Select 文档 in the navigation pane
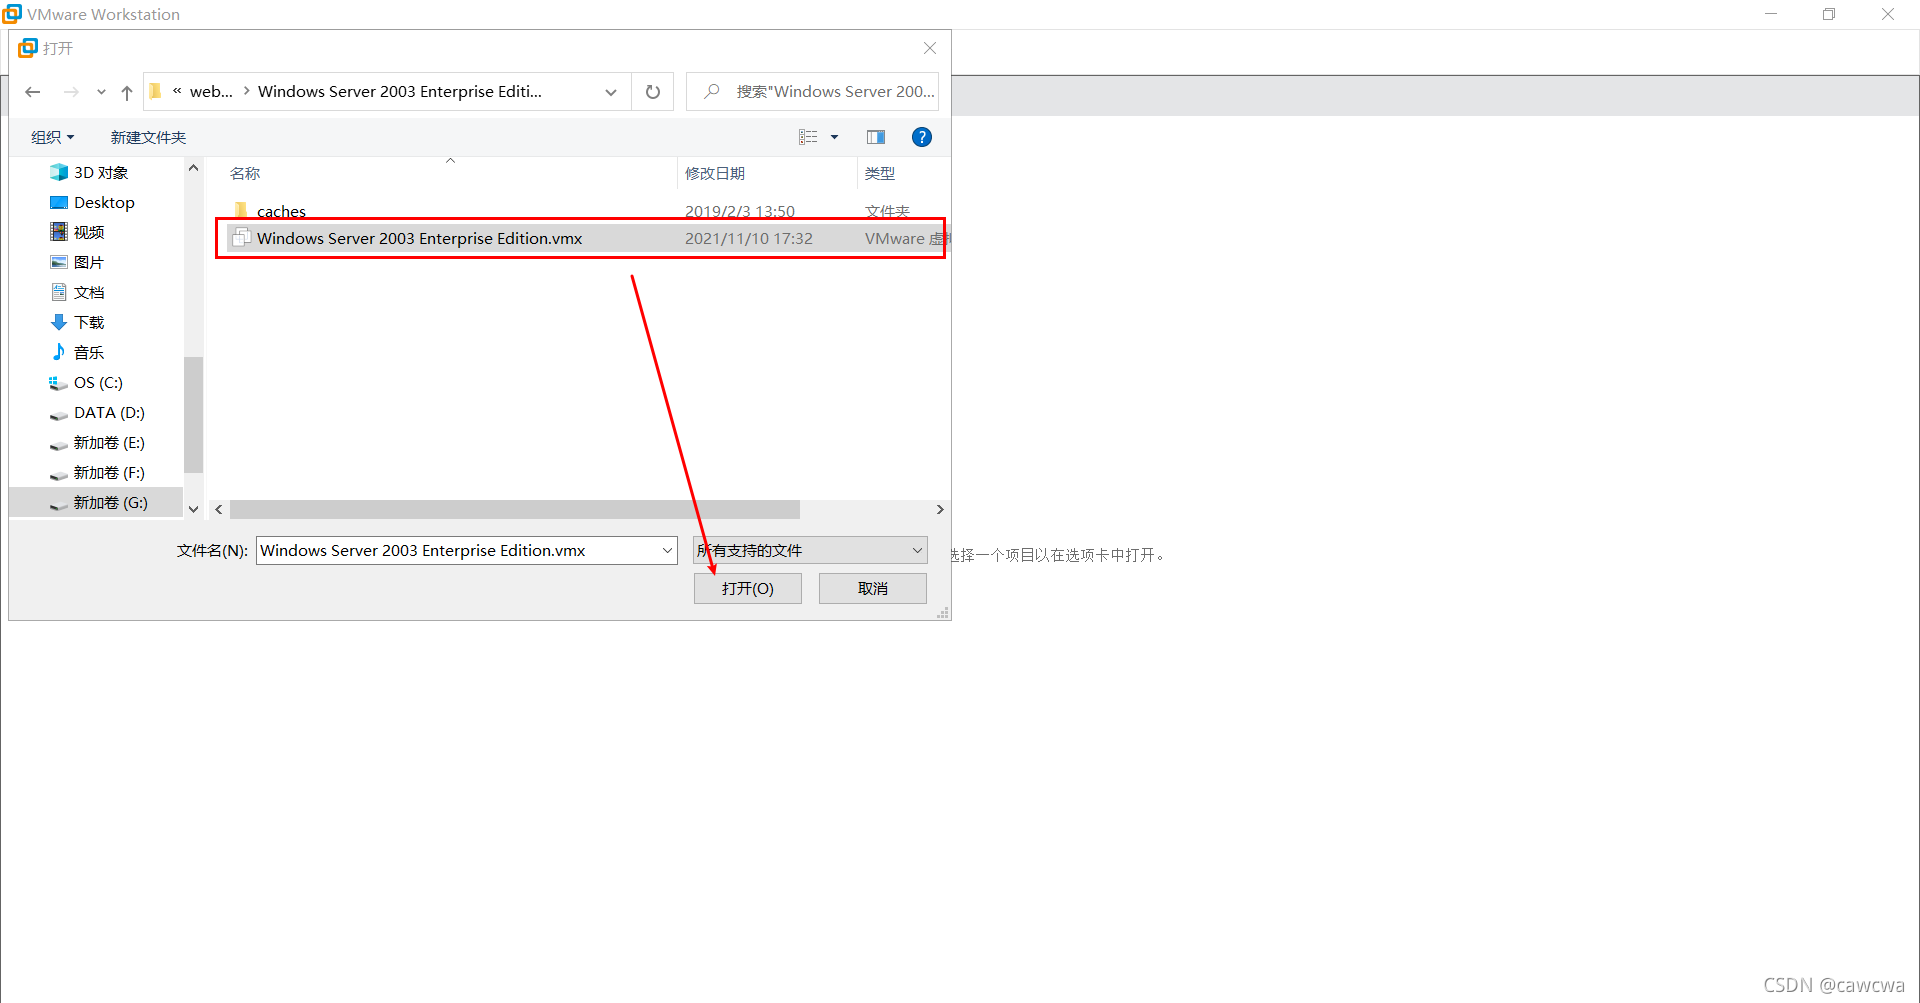Viewport: 1920px width, 1003px height. pos(96,292)
